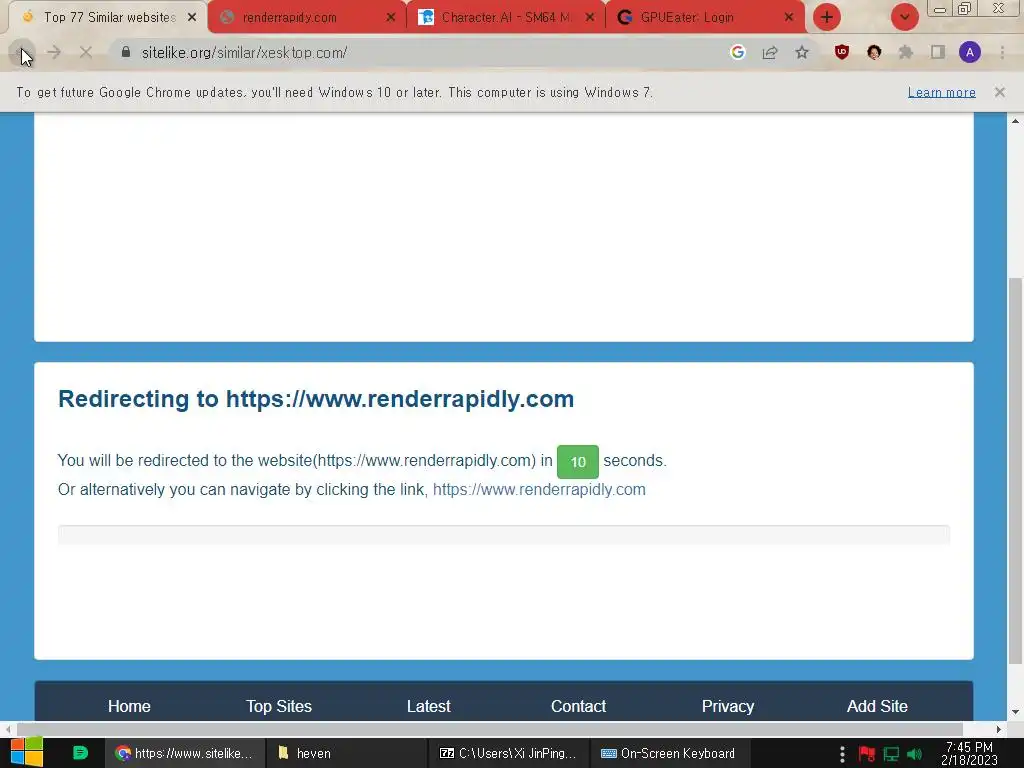Click the Redirecting to renderrapidly.com heading
The image size is (1024, 768).
[x=316, y=399]
